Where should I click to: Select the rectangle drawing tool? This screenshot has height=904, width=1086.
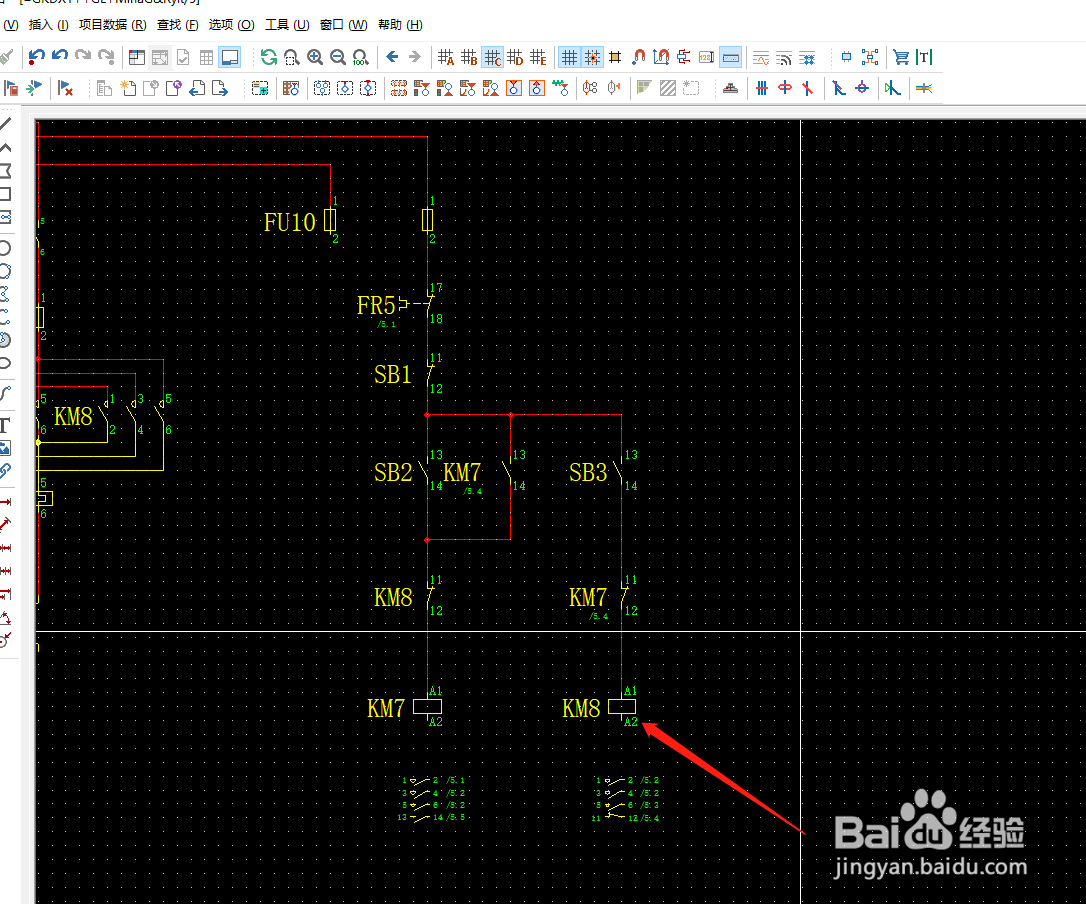6,195
